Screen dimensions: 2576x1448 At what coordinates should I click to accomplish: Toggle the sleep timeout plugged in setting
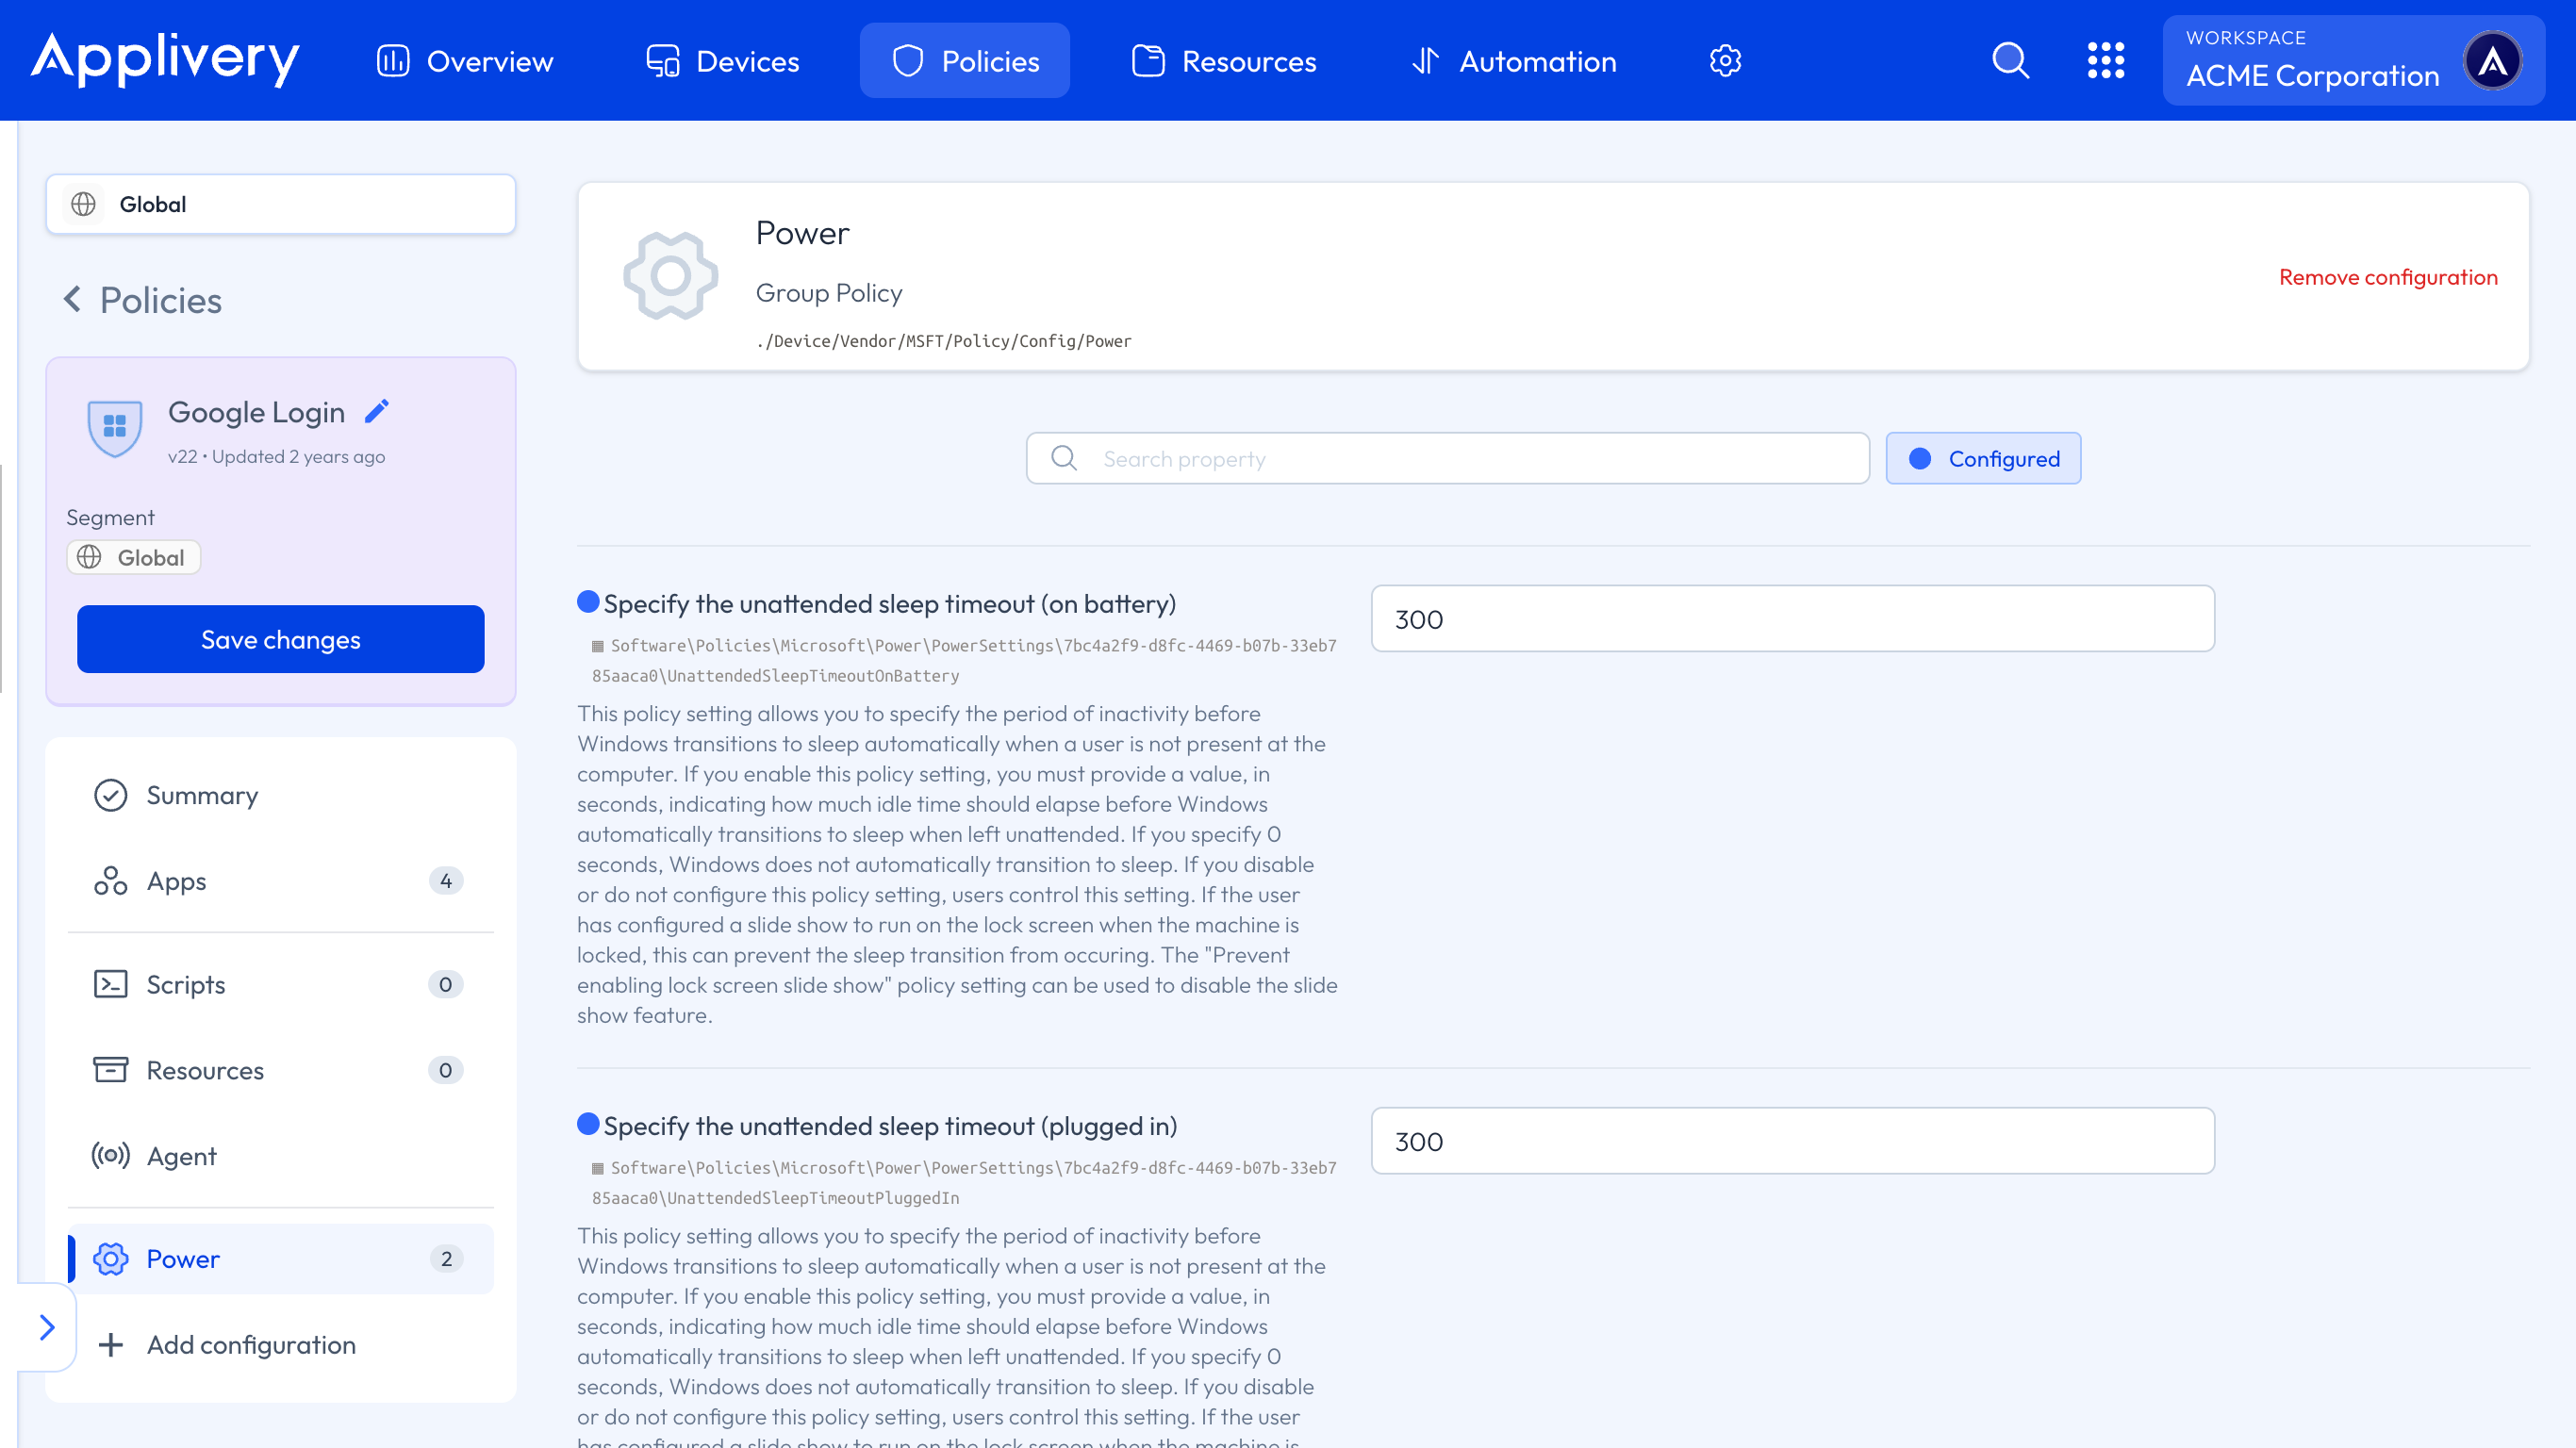(x=588, y=1124)
